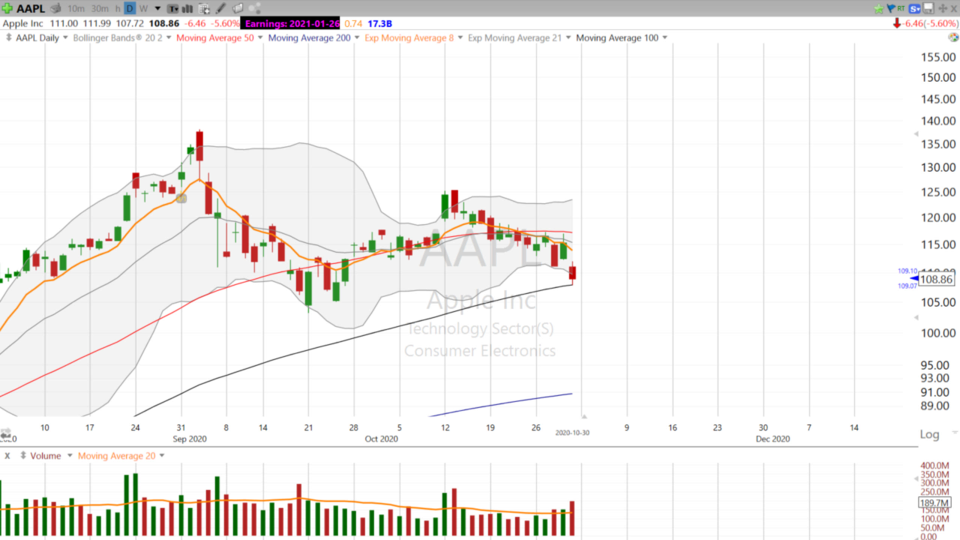Image resolution: width=960 pixels, height=540 pixels.
Task: Click the bar chart type icon
Action: pyautogui.click(x=188, y=9)
